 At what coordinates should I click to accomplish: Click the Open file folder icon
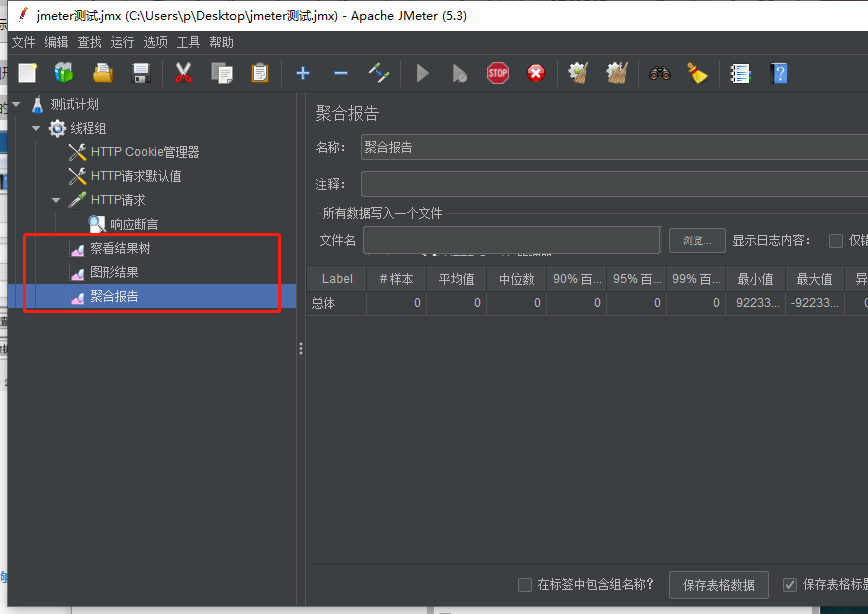tap(102, 73)
